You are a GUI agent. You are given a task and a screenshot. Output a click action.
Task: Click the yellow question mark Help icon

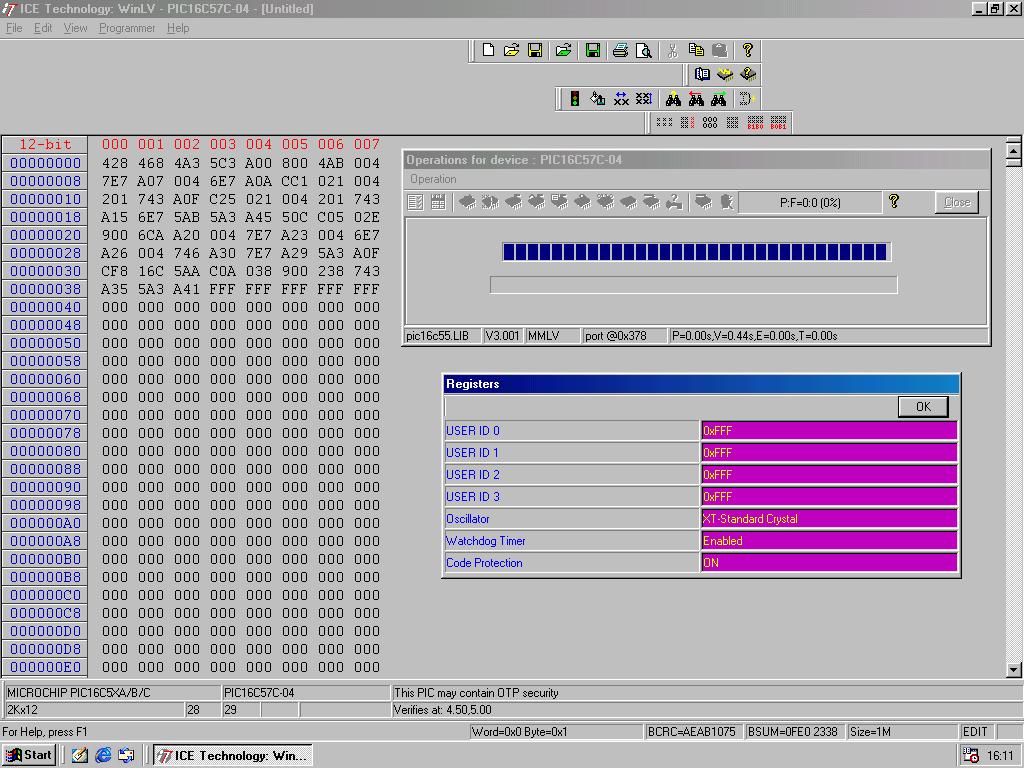(x=747, y=50)
